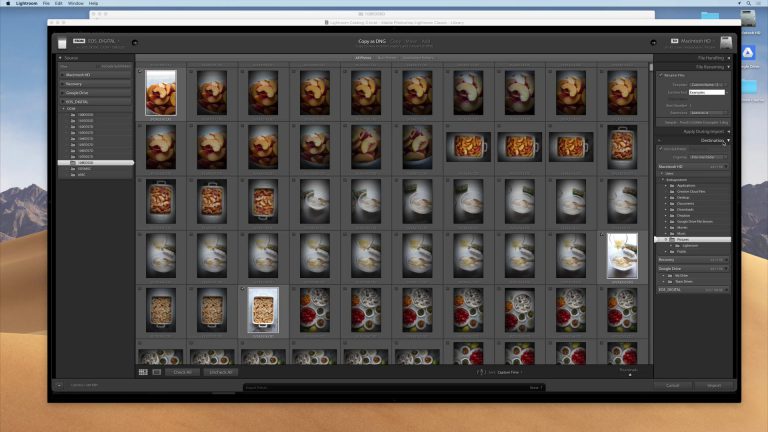Select Macintosh HD volume in the Source panel
Screen dimensions: 768x432
[x=96, y=75]
